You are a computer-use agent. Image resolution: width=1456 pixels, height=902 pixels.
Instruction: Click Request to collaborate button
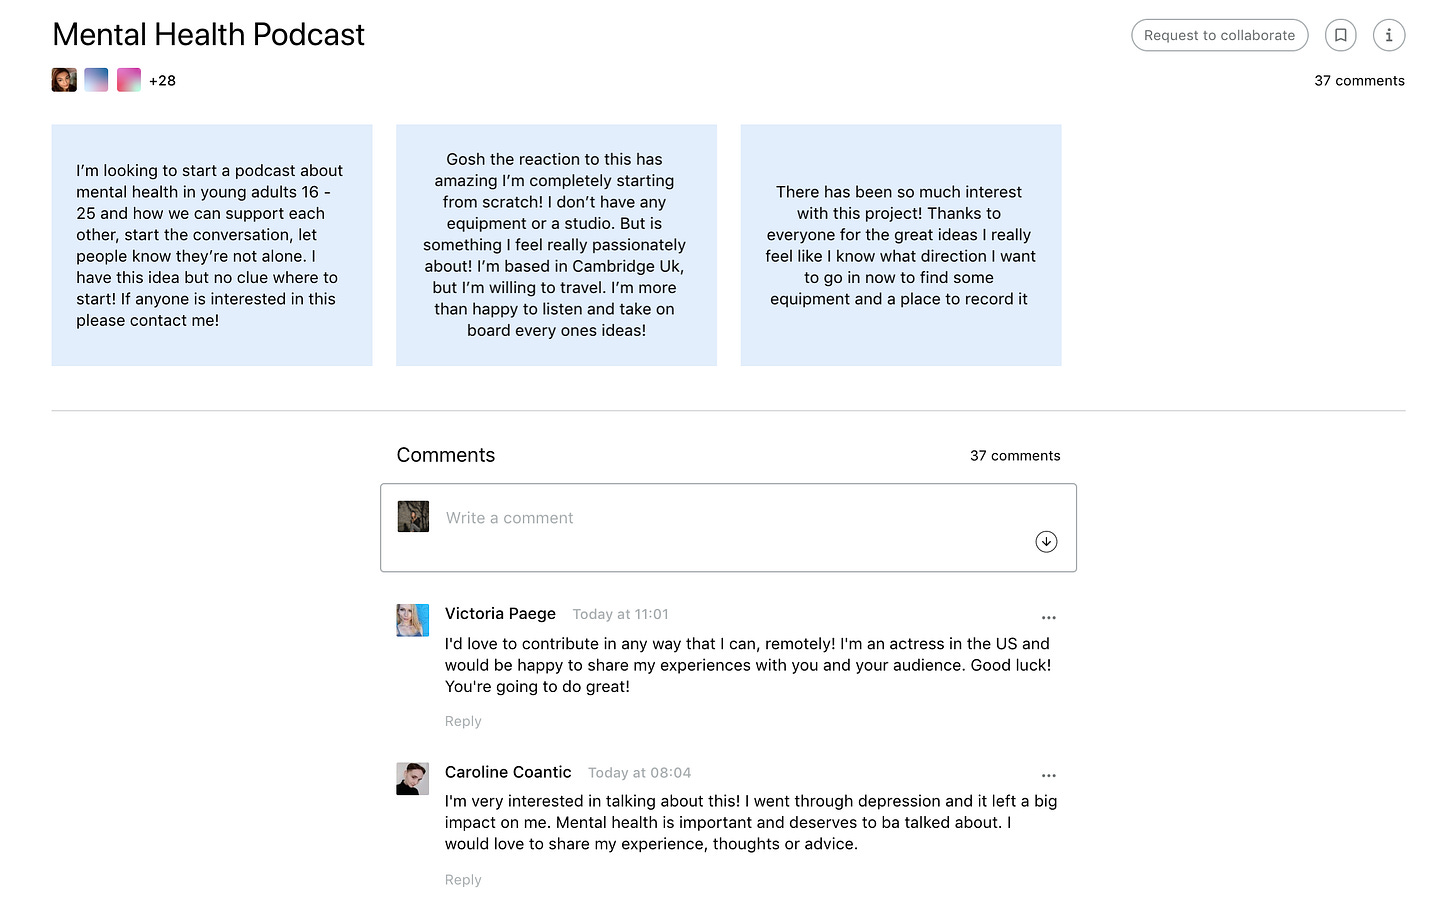(1219, 35)
